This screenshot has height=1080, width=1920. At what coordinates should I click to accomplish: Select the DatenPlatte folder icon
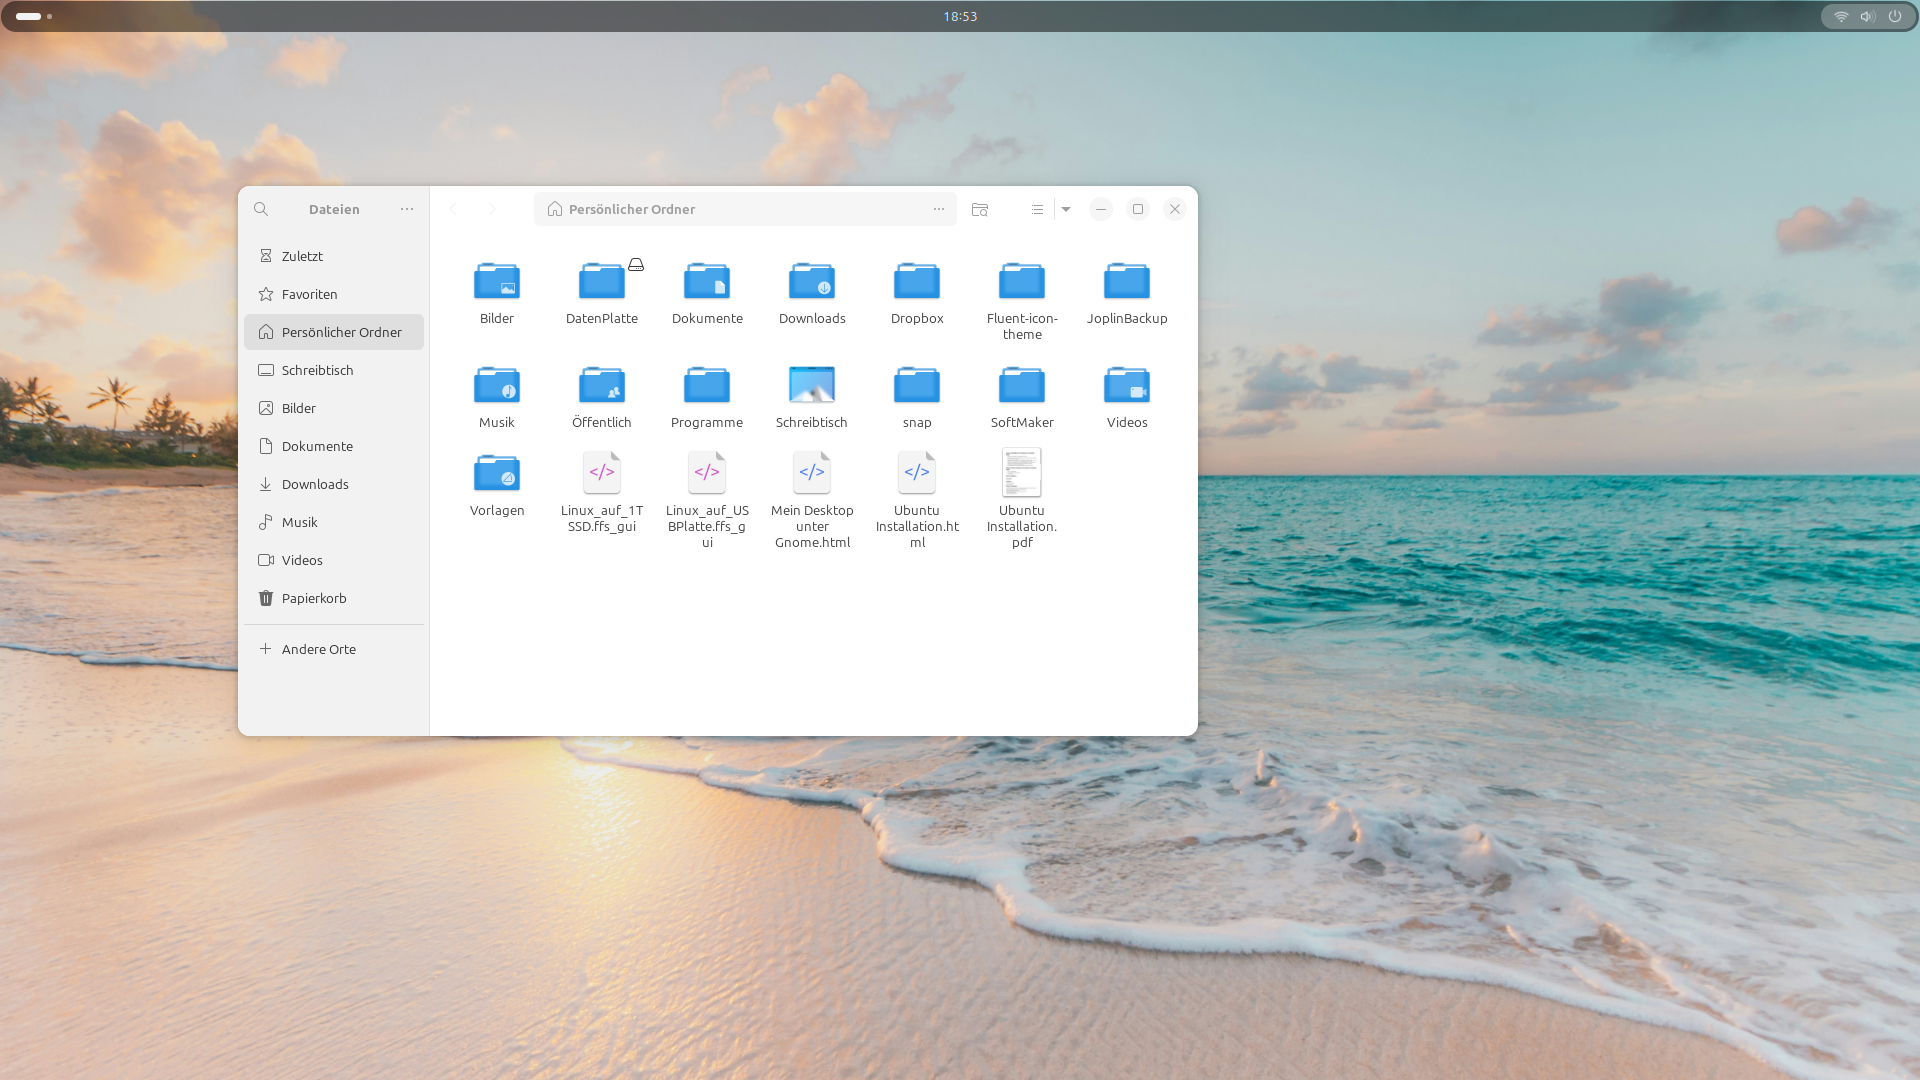coord(602,281)
